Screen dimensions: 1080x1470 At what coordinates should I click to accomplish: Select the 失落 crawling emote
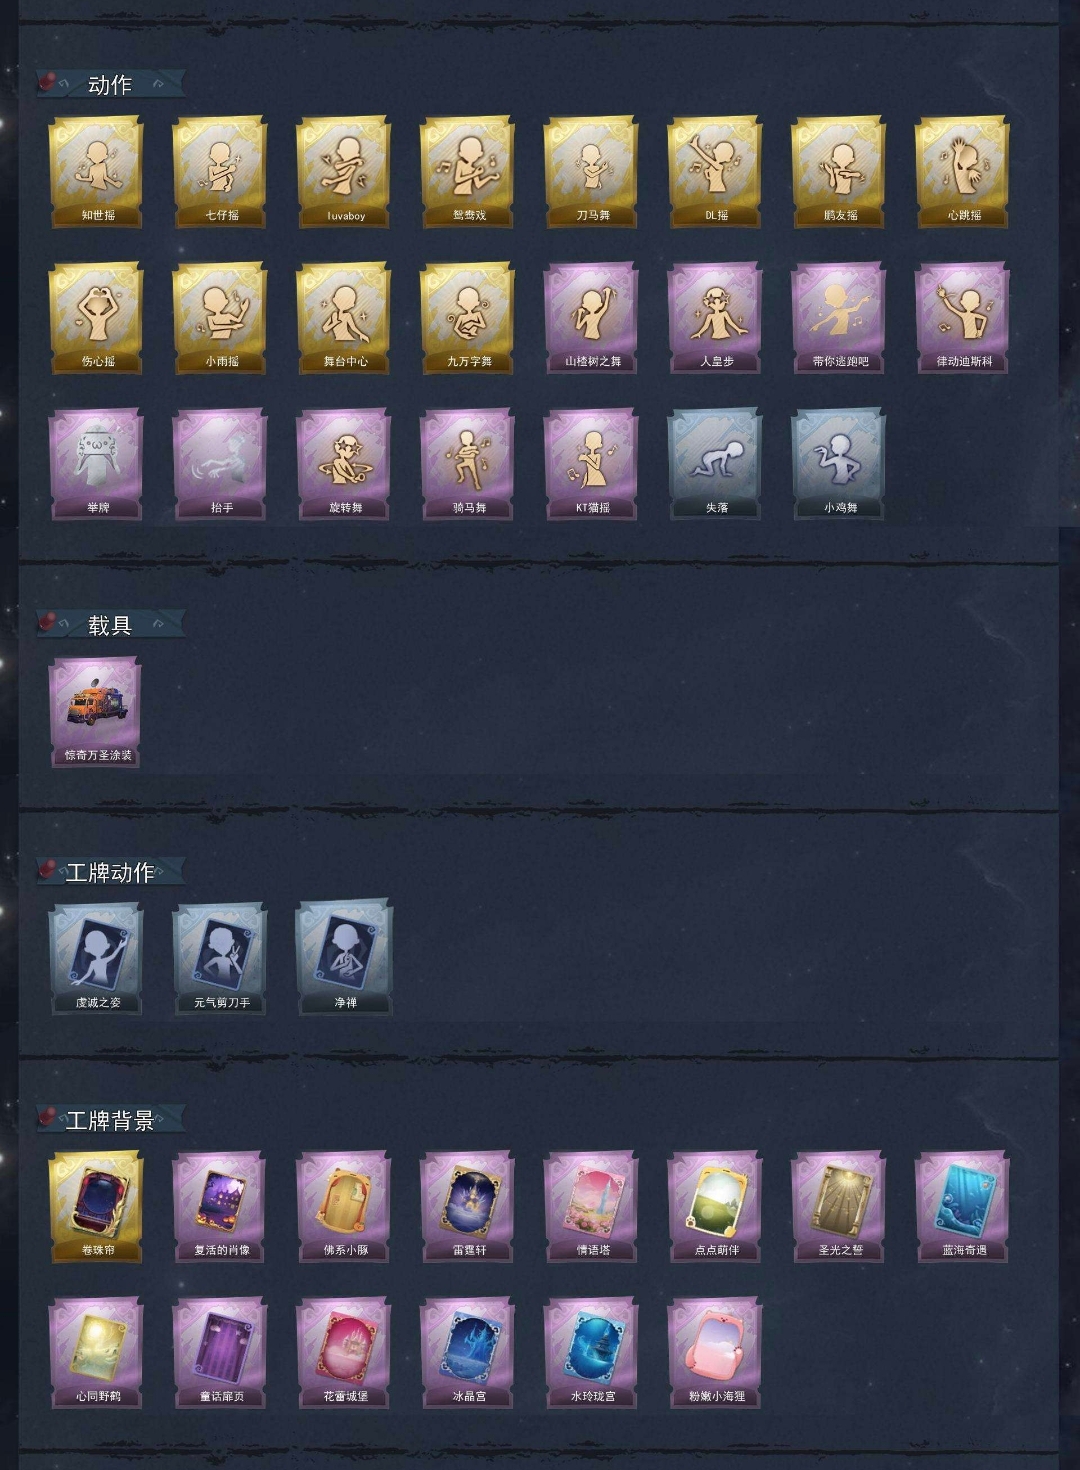pyautogui.click(x=715, y=464)
